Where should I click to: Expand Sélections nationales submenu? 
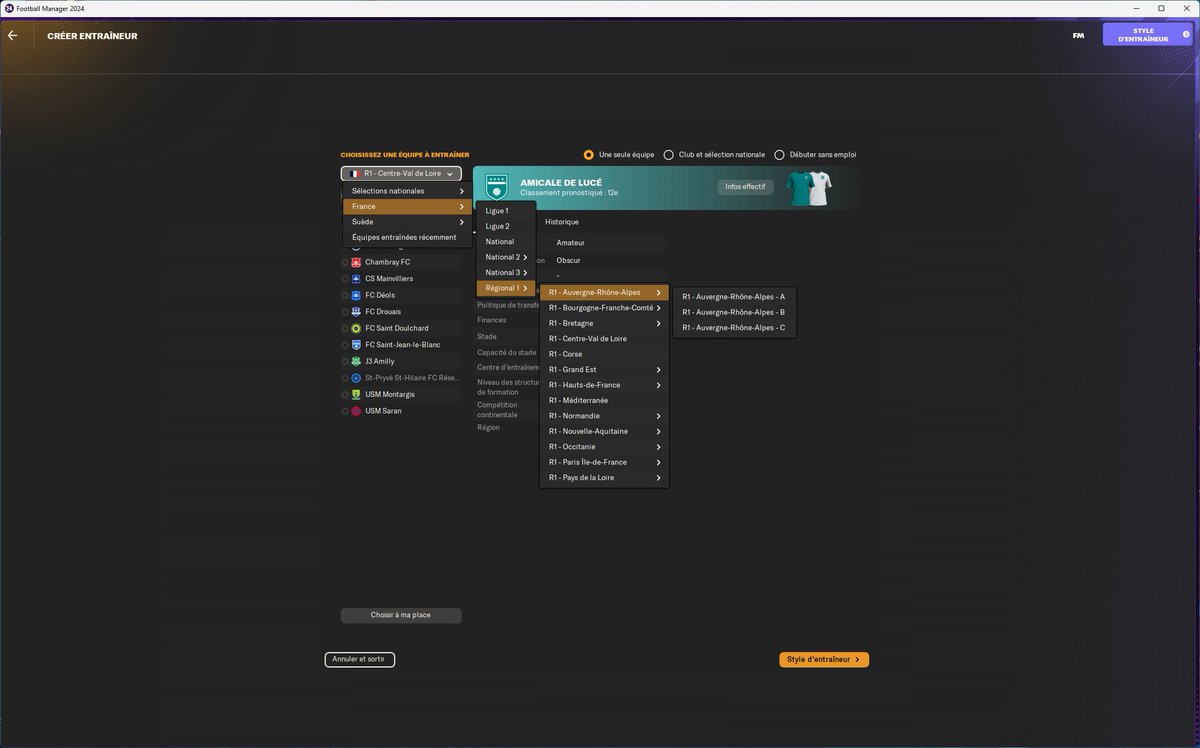(x=407, y=191)
